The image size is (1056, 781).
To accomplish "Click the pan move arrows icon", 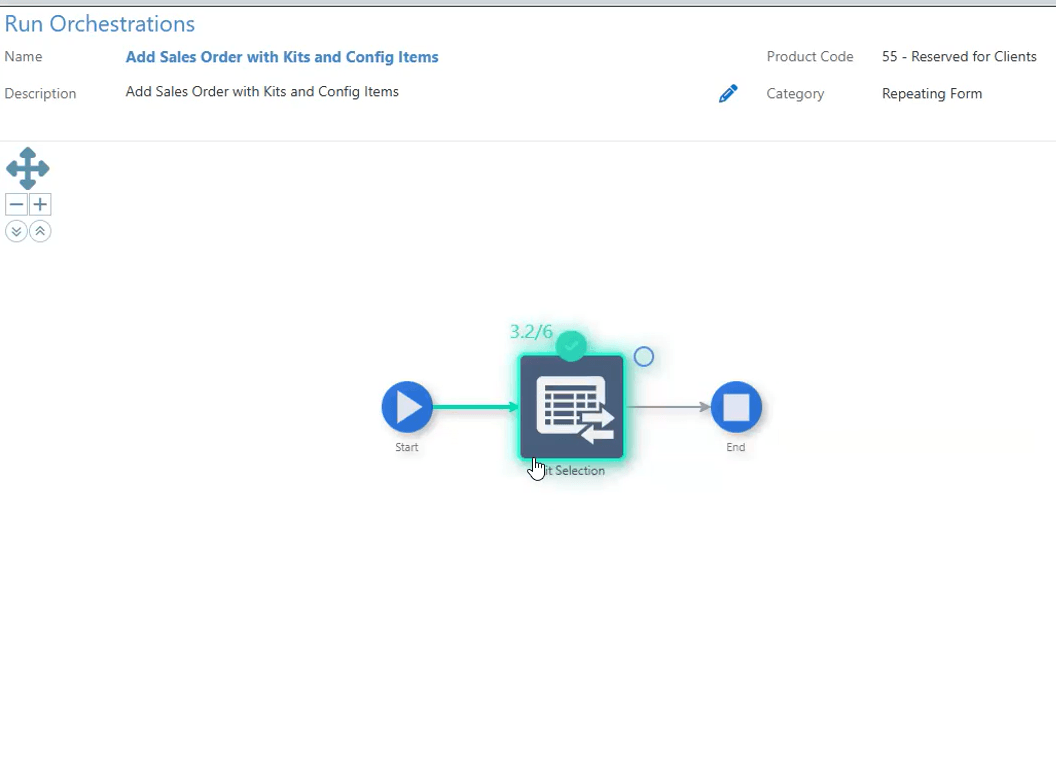I will pyautogui.click(x=28, y=168).
